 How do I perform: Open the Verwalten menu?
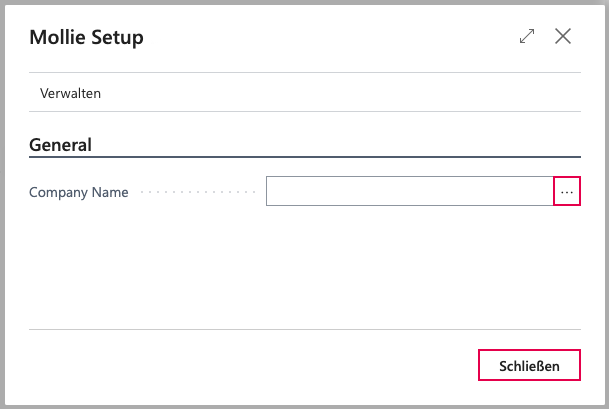[x=70, y=93]
